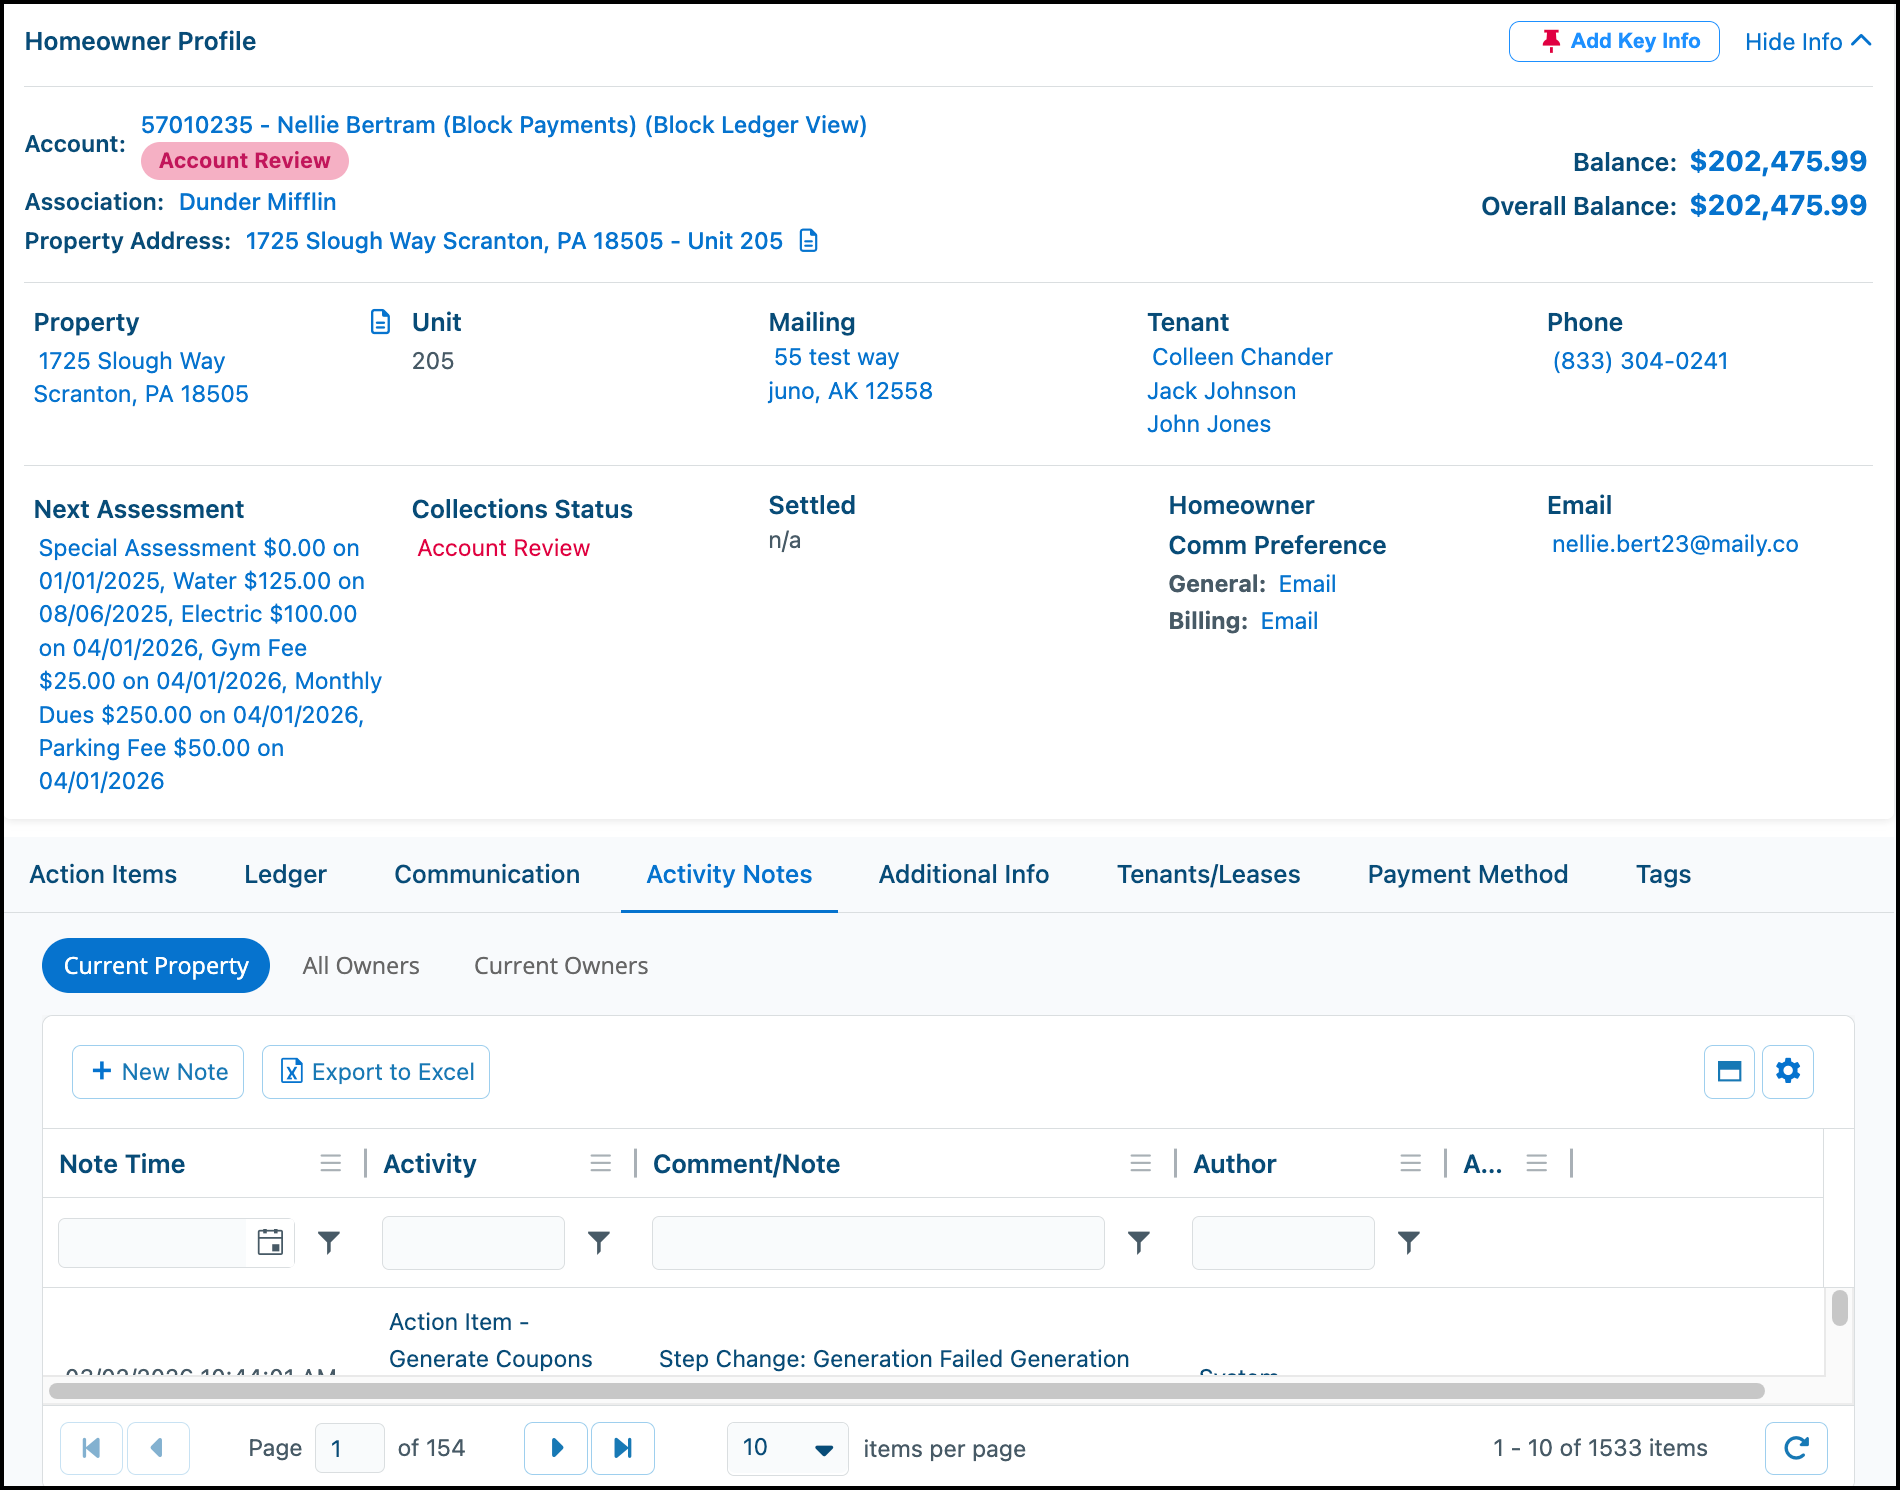Viewport: 1900px width, 1490px height.
Task: Click the document icon beside Property Address
Action: tap(809, 241)
